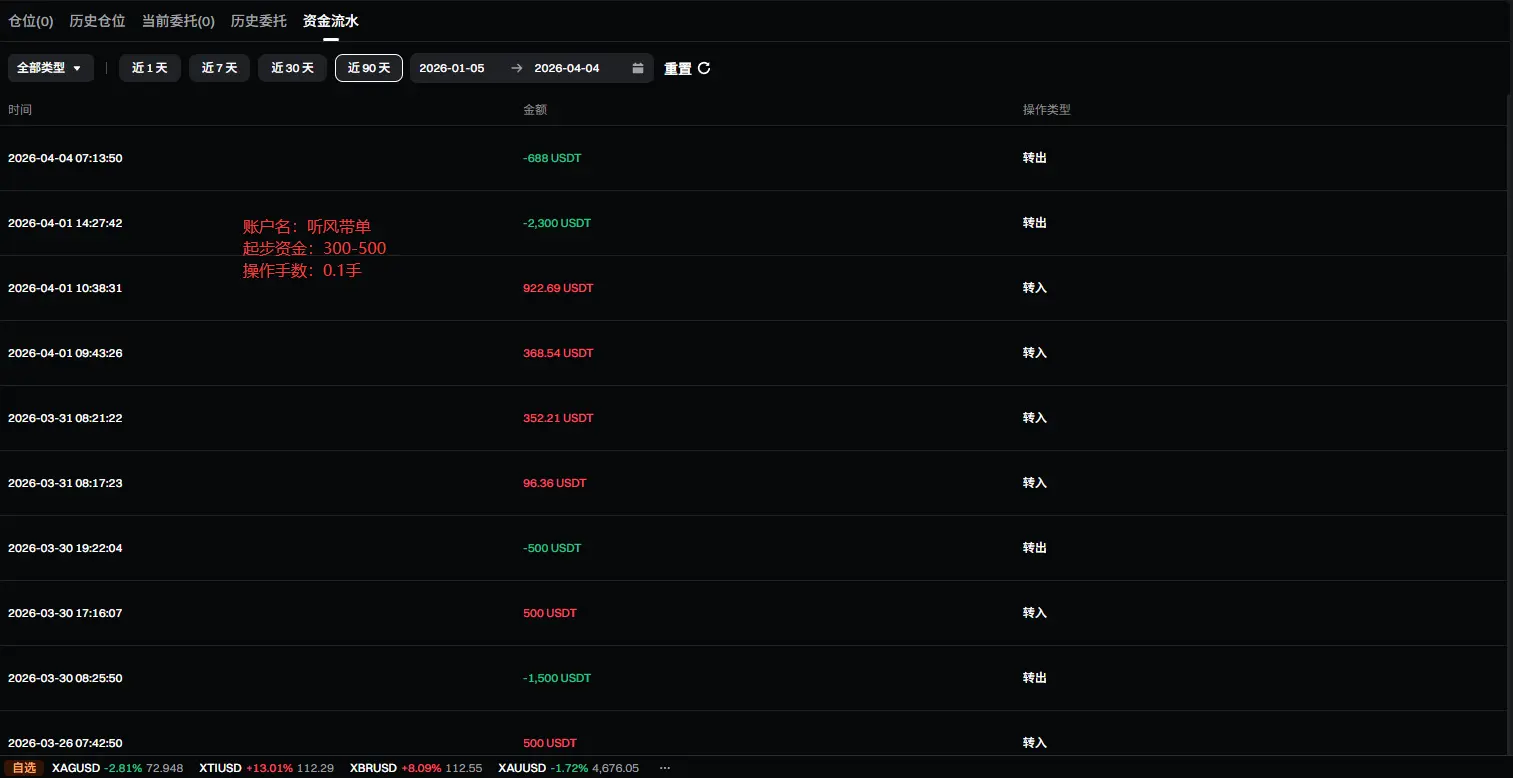Click 转入 in the 2026-03-30 17:16:07 row

tap(1035, 613)
